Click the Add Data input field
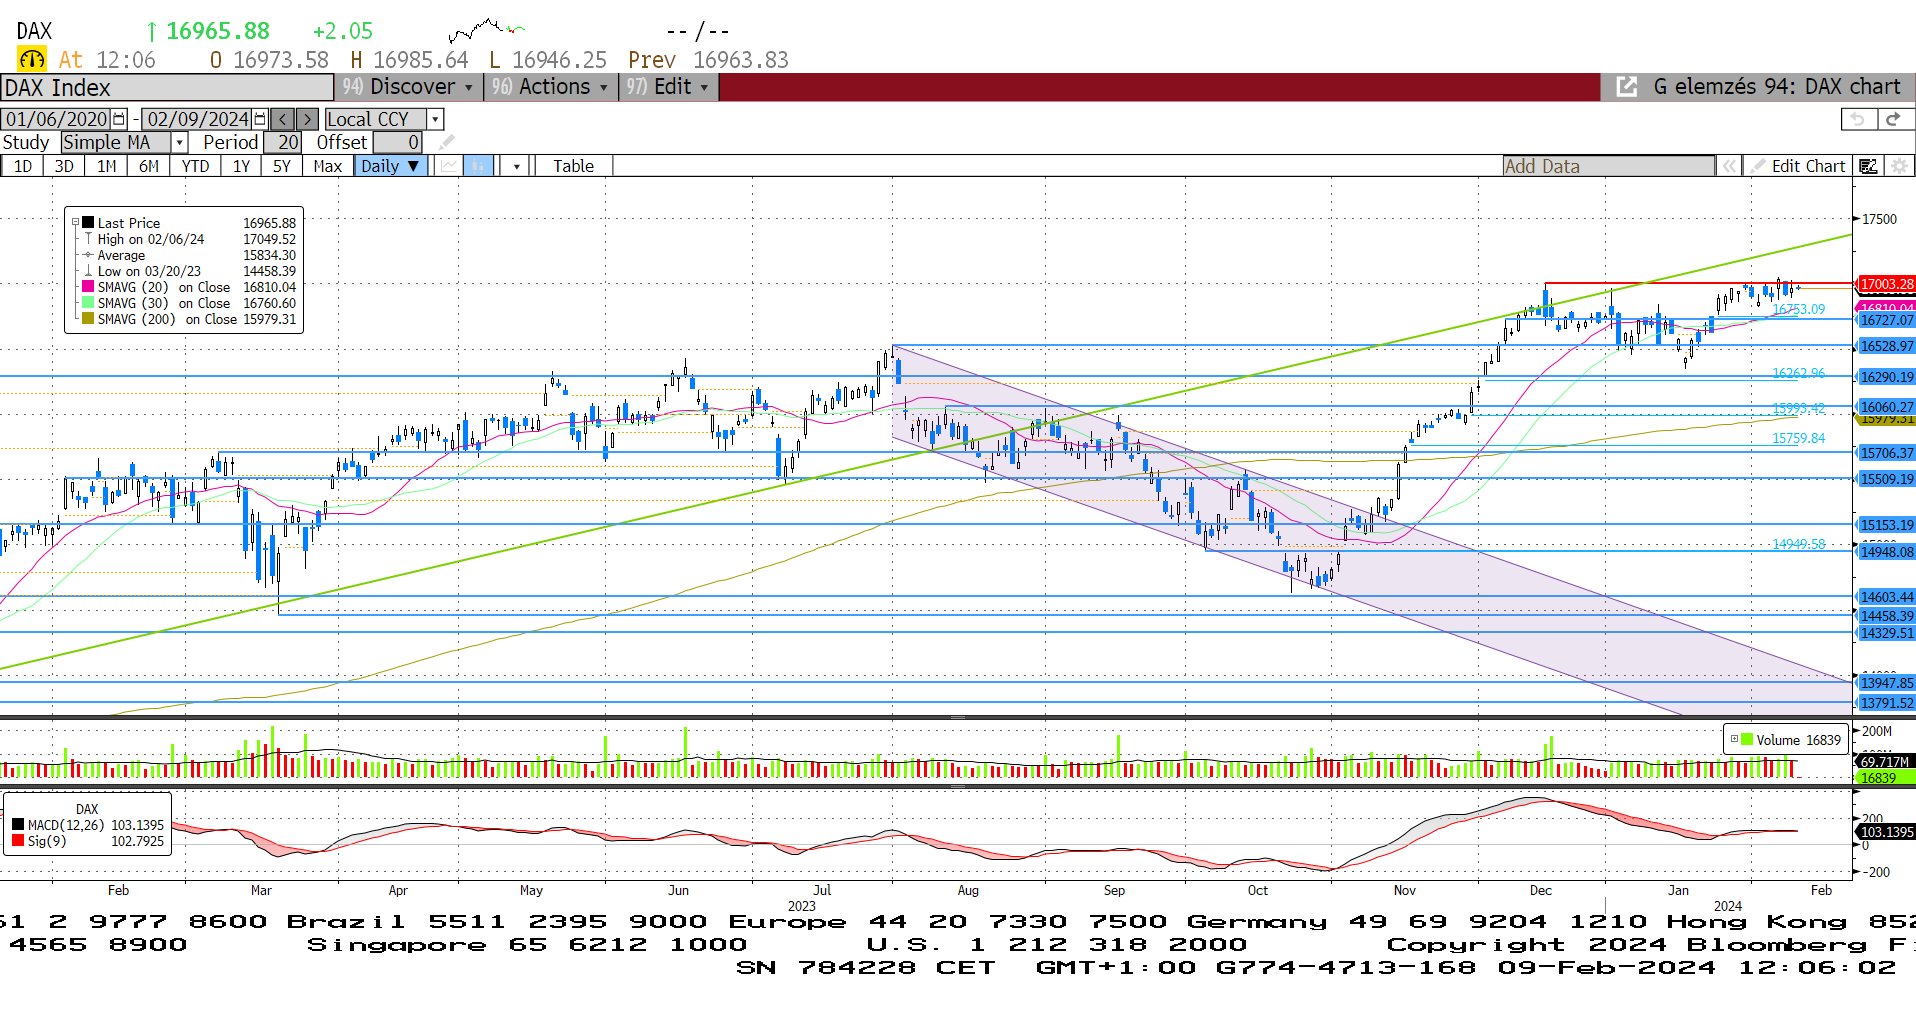This screenshot has width=1916, height=1023. pos(1607,166)
